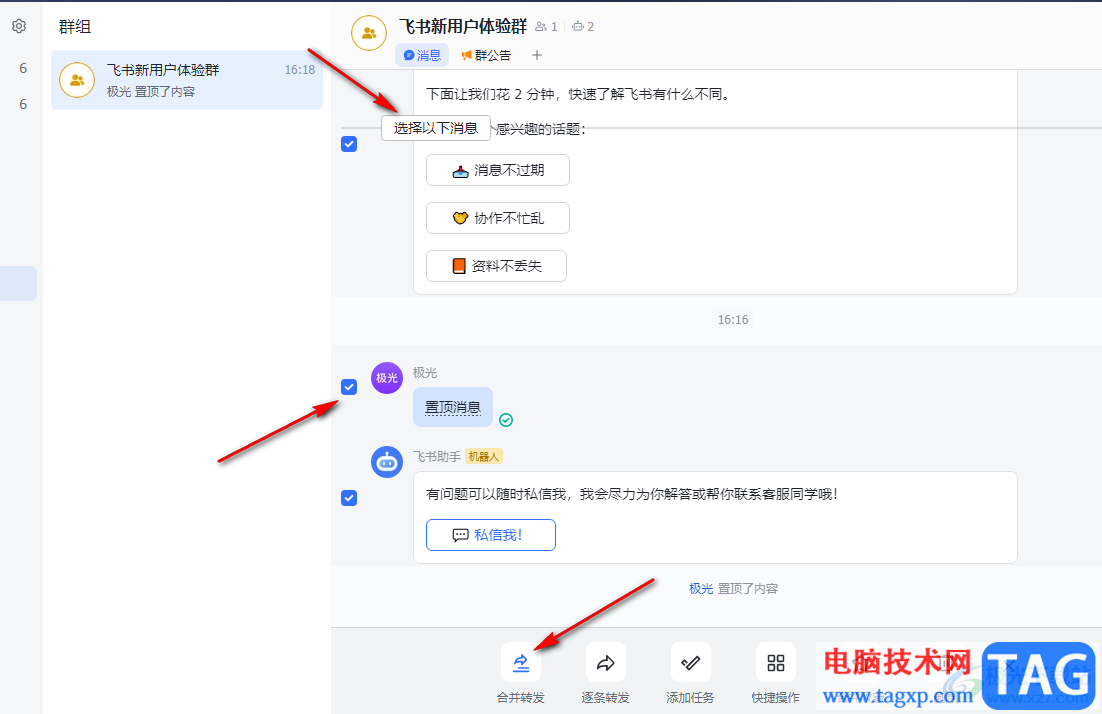Click the 私信我! button
The width and height of the screenshot is (1102, 714).
[491, 535]
